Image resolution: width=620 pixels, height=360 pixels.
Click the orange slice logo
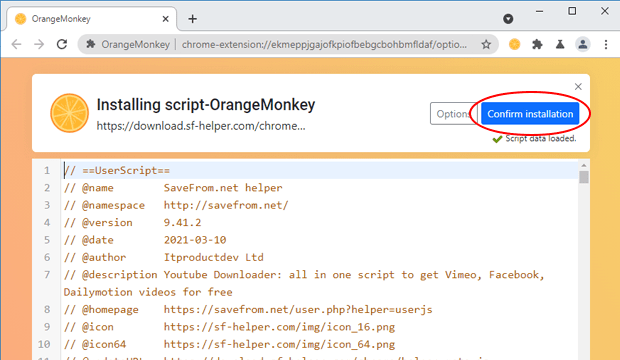point(69,113)
